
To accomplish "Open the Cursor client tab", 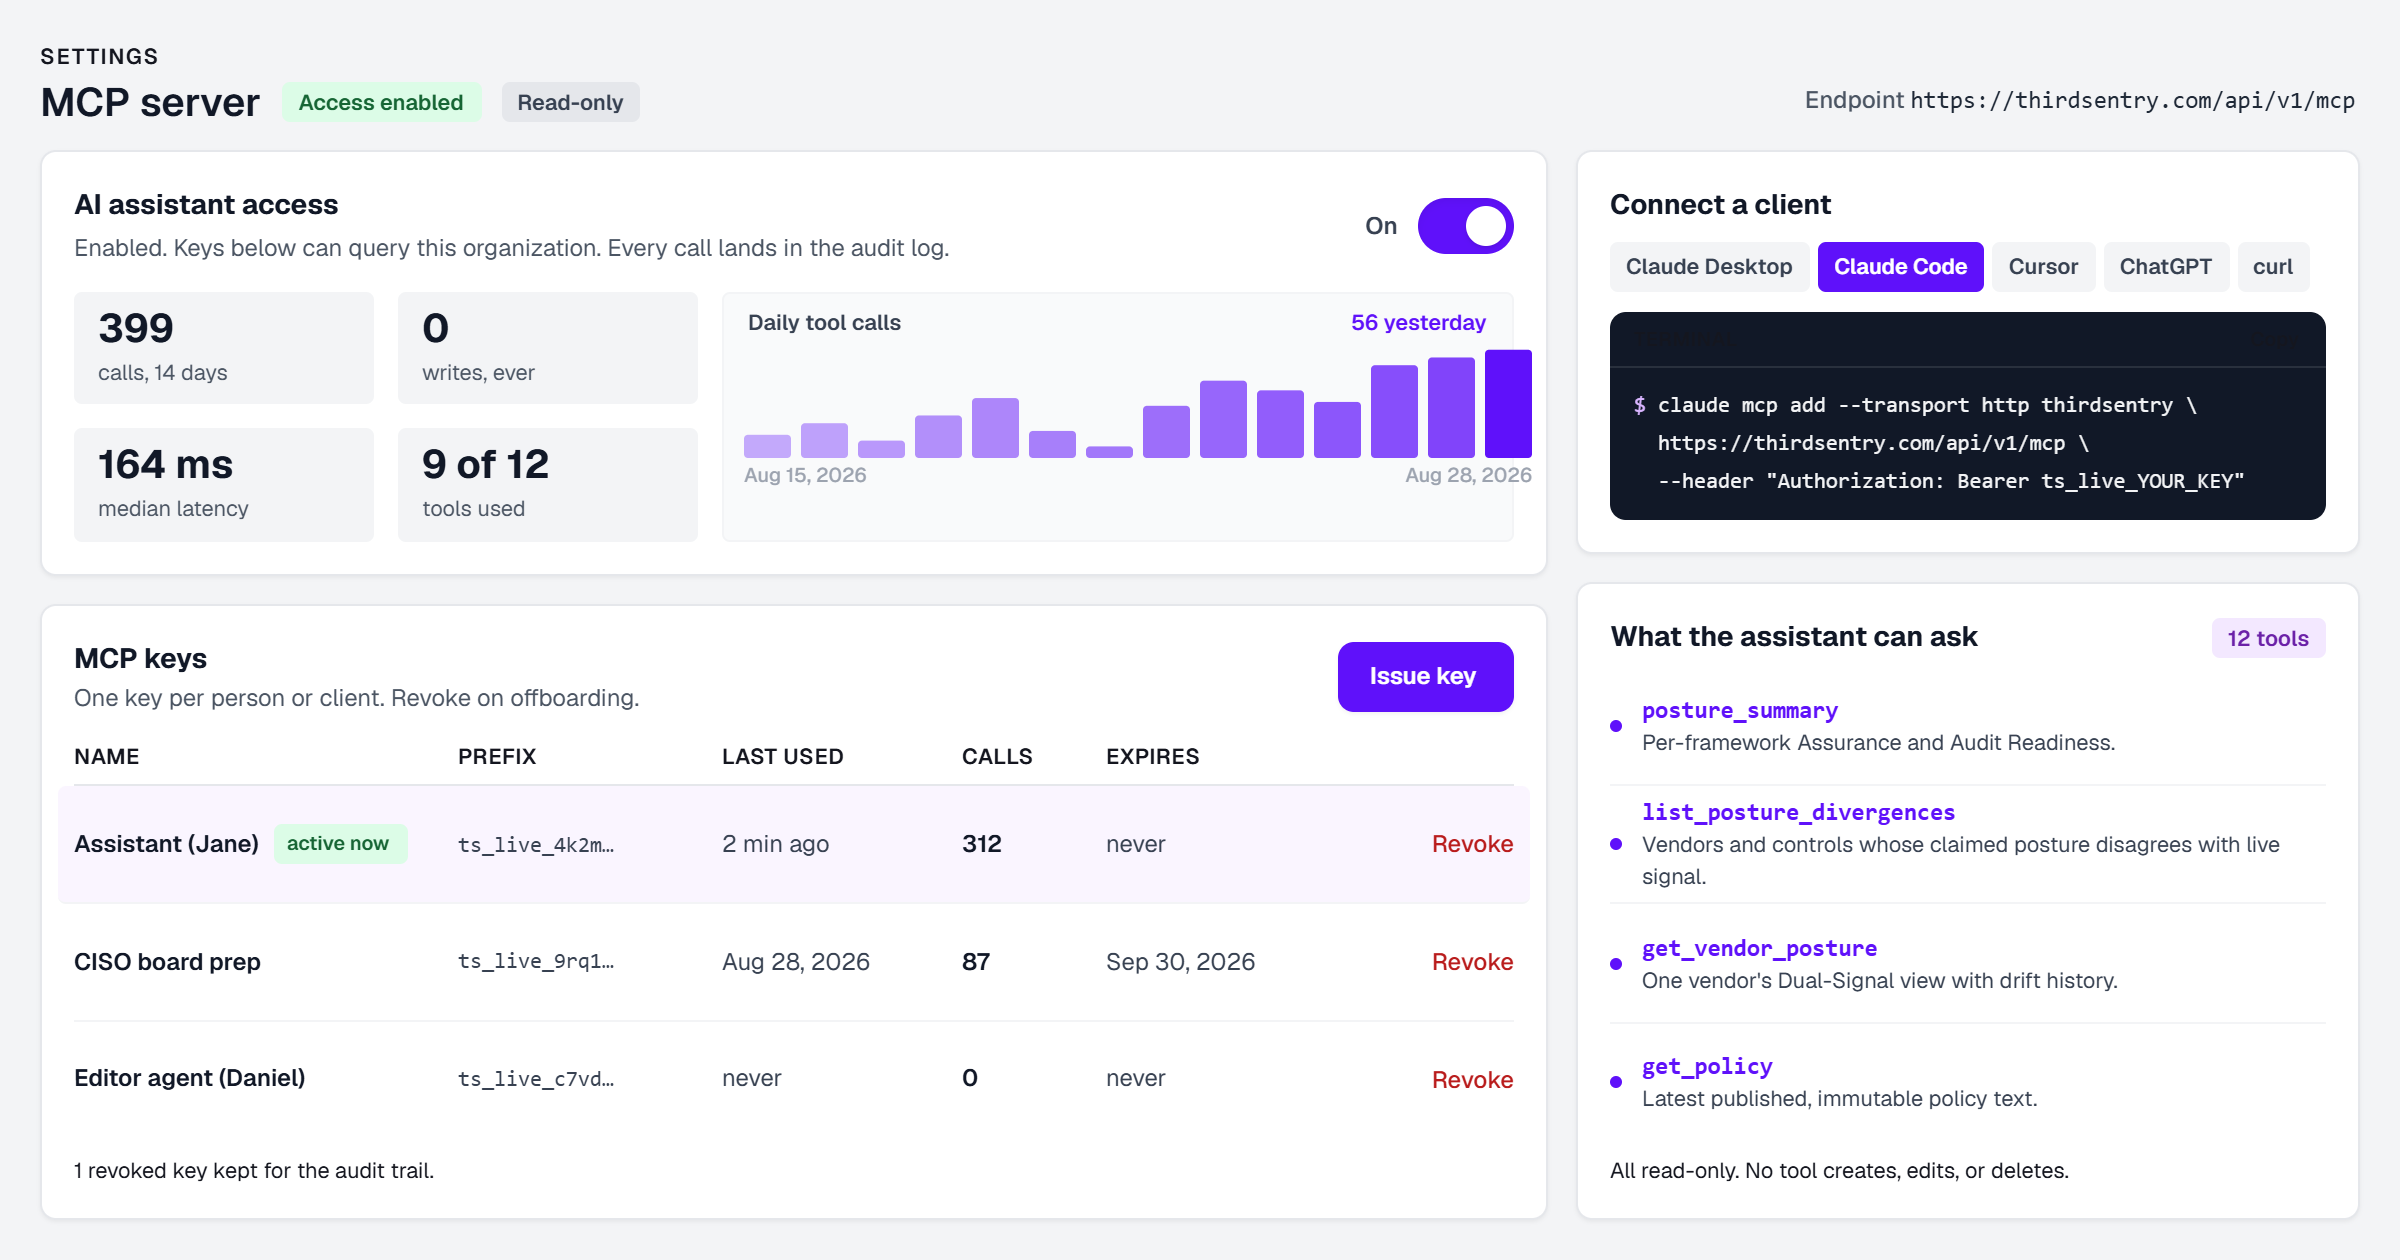I will (x=2043, y=267).
